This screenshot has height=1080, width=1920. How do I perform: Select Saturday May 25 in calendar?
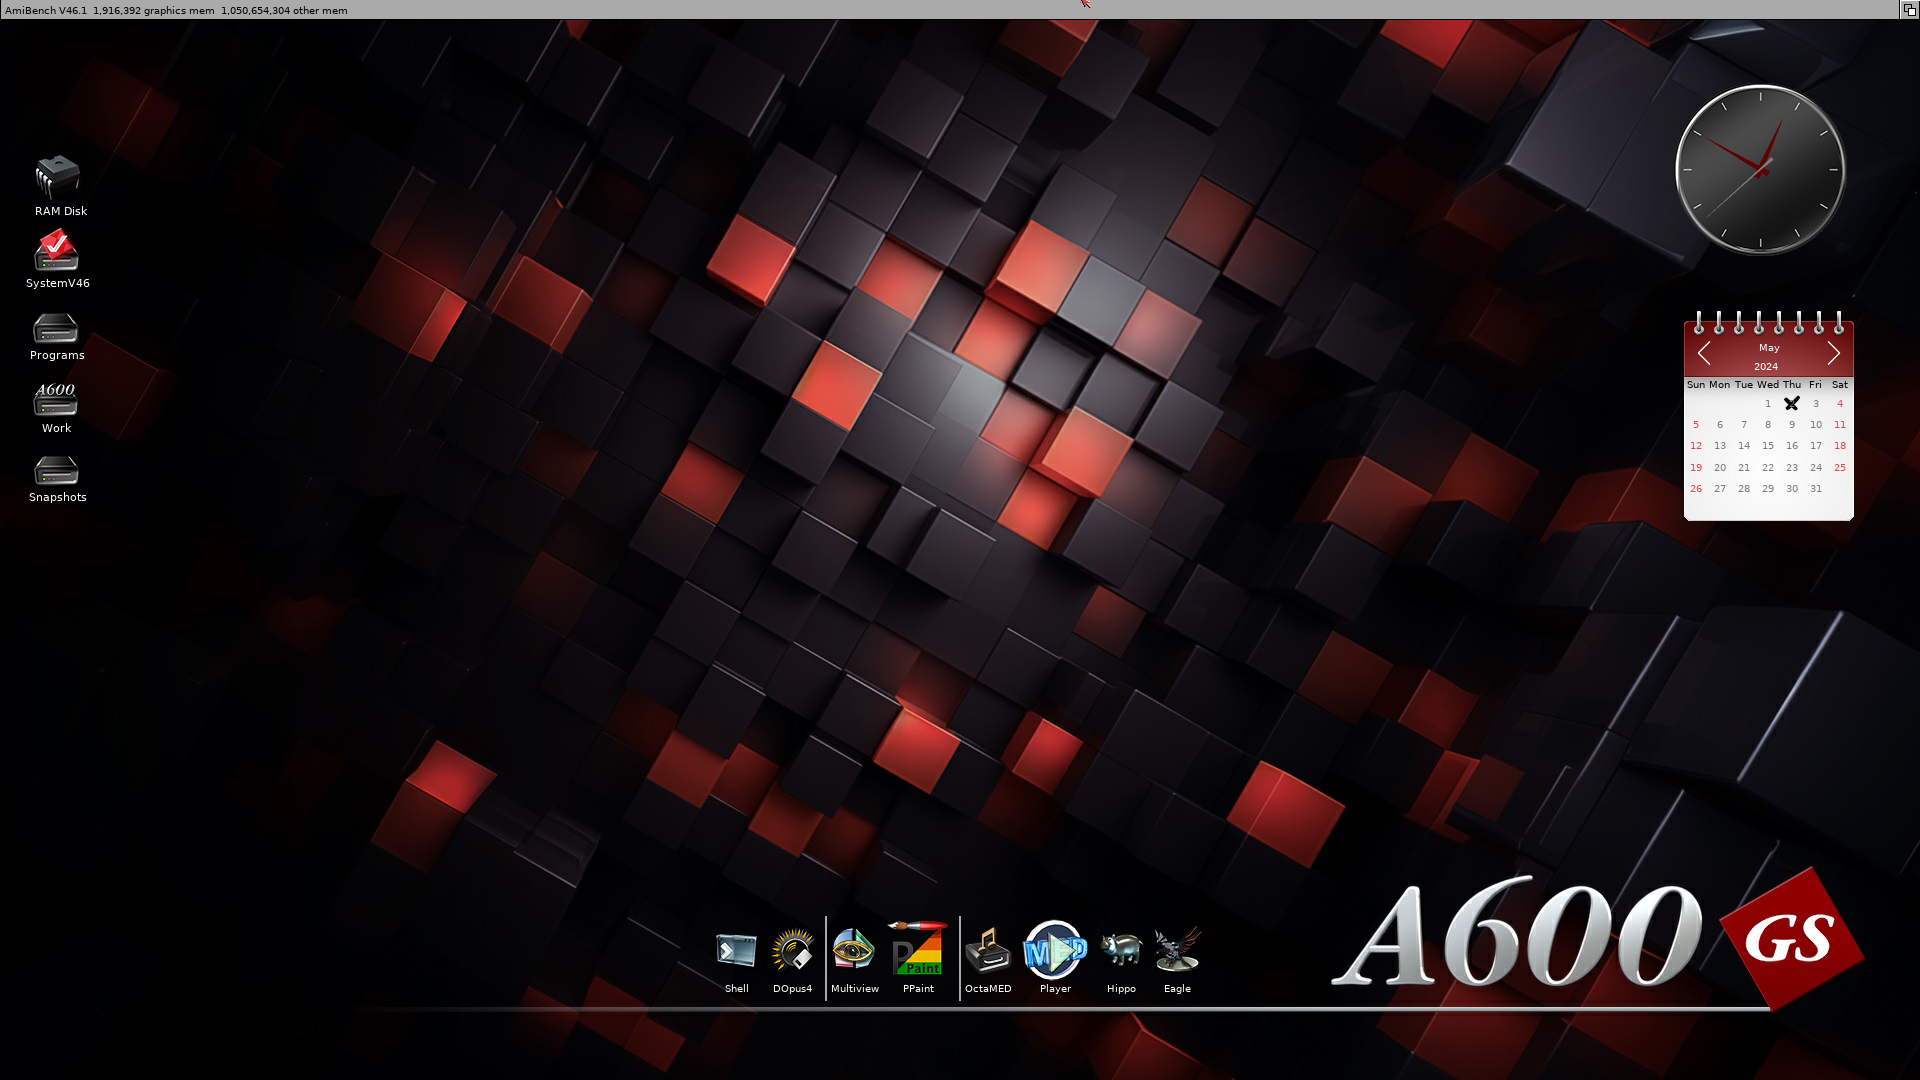[x=1840, y=468]
